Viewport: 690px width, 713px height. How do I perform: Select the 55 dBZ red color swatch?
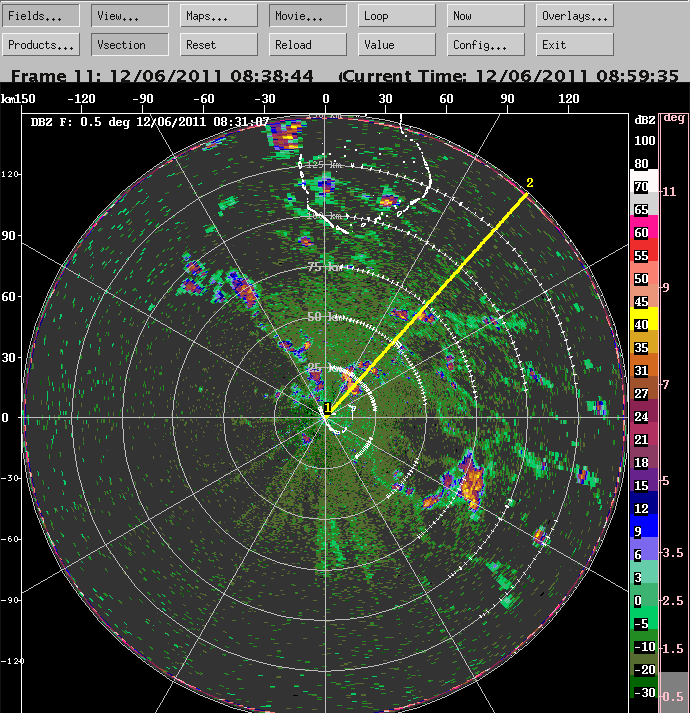pos(644,250)
